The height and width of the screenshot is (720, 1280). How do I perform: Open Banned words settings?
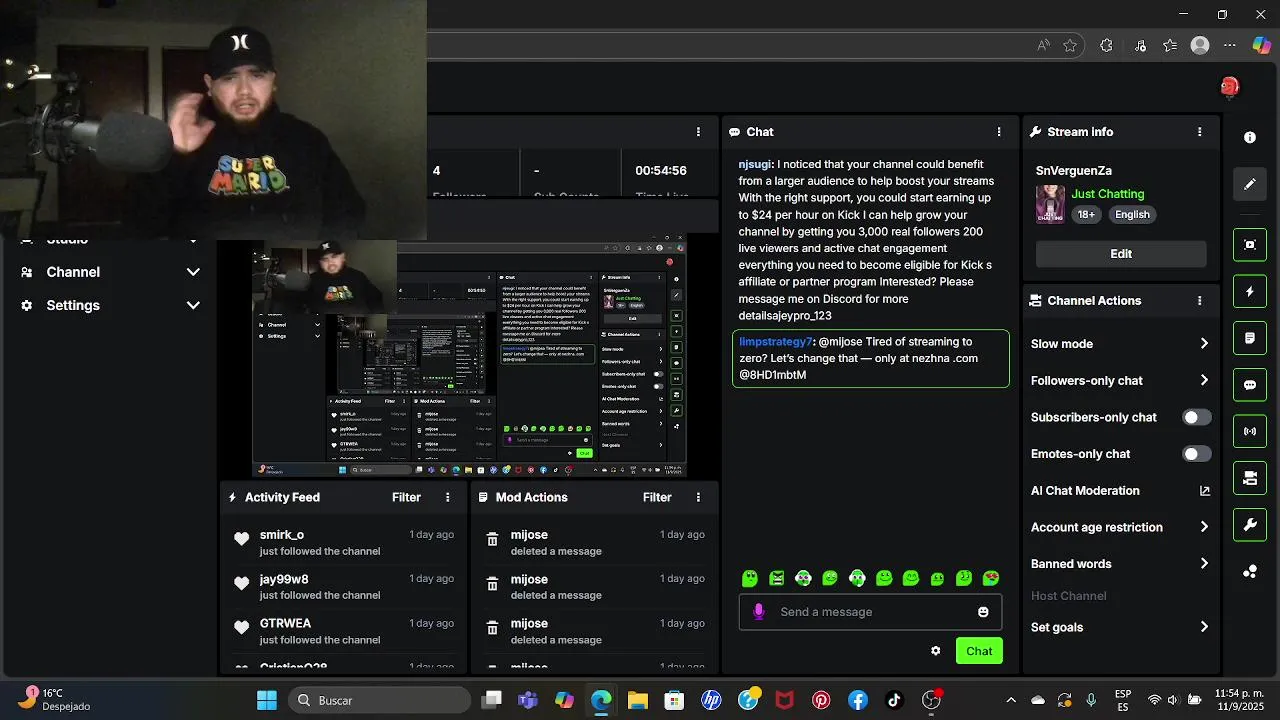(1120, 564)
